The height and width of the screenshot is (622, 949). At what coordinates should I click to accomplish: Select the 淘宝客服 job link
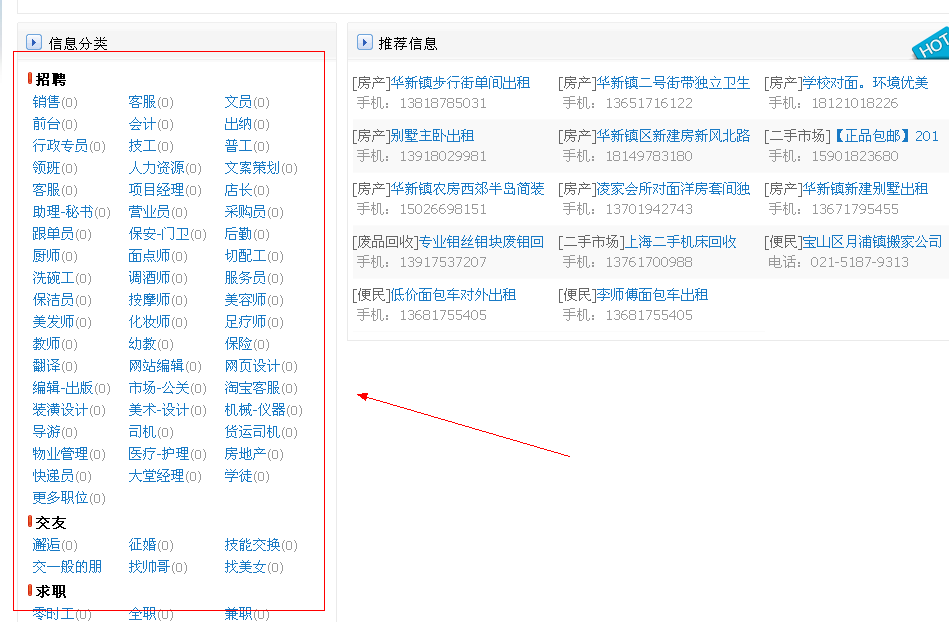tap(252, 388)
